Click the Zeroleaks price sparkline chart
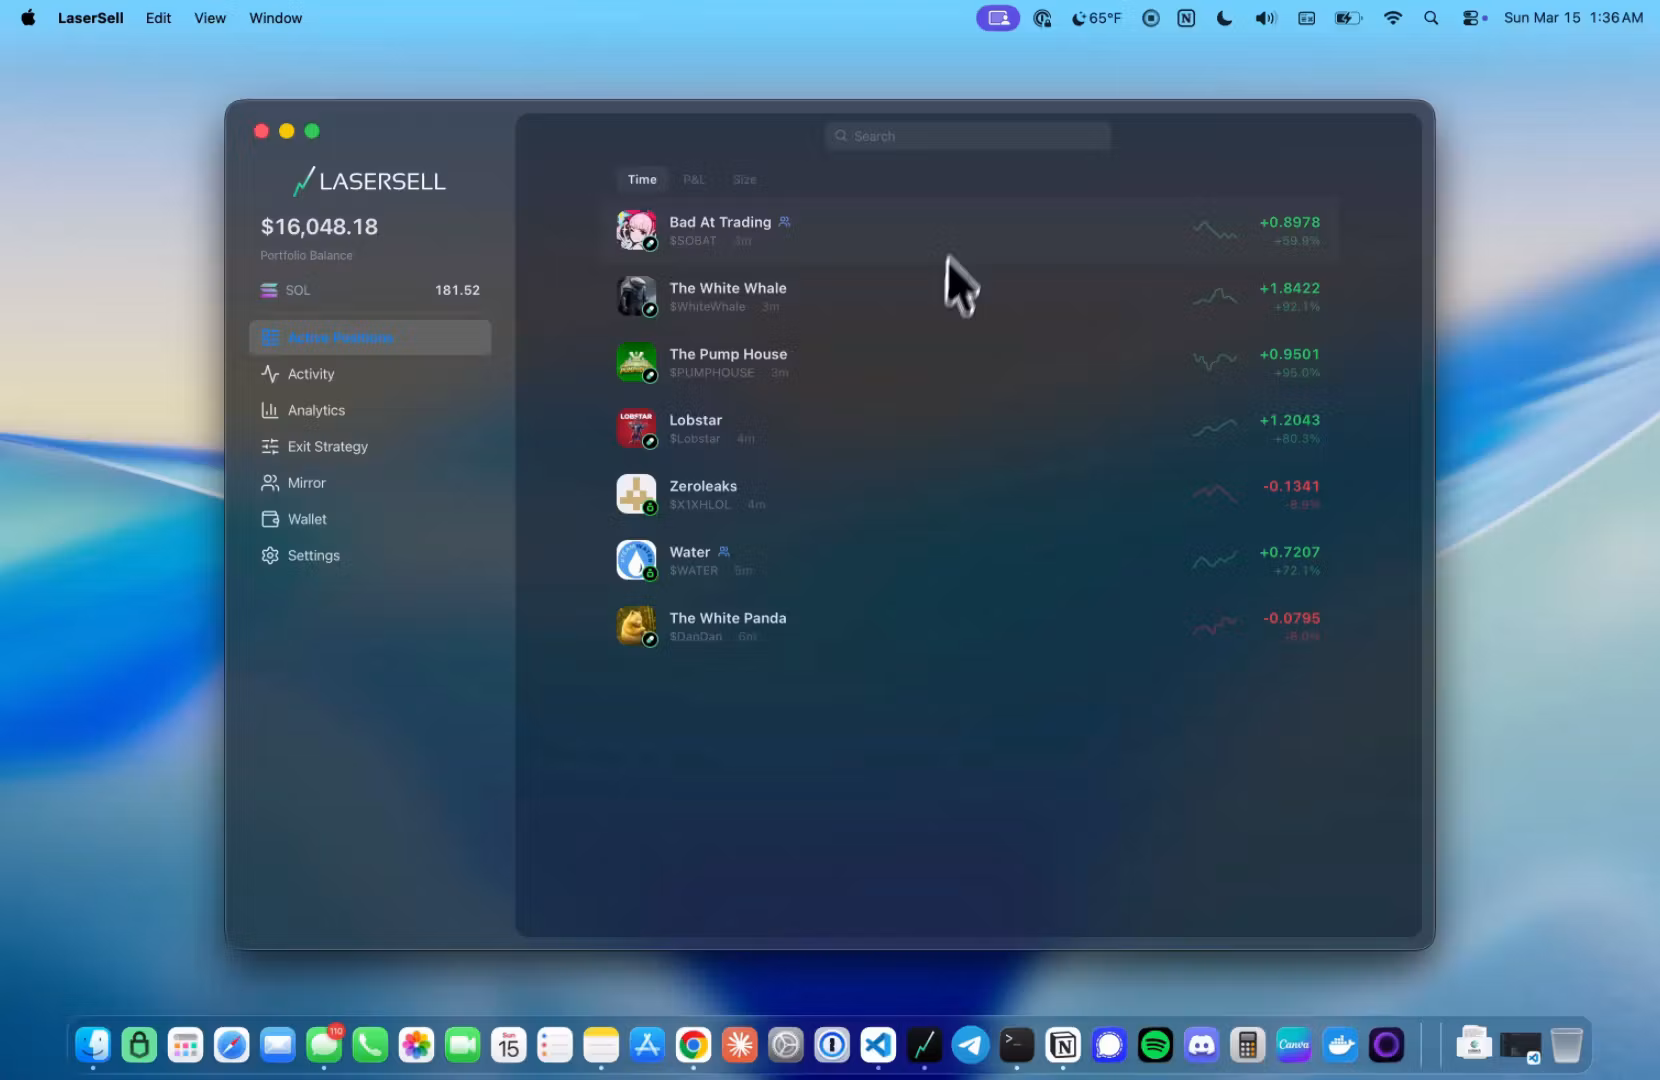 (1215, 493)
